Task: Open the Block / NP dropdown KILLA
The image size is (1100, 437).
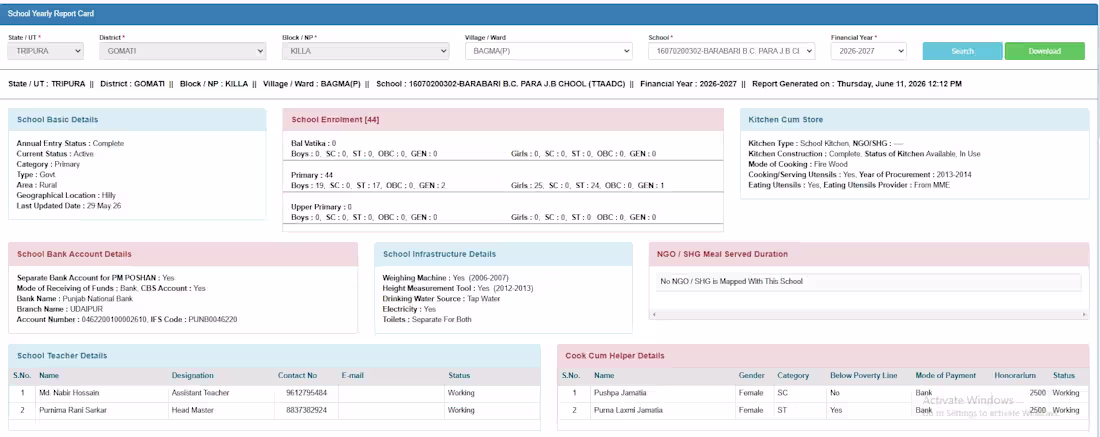Action: 365,51
